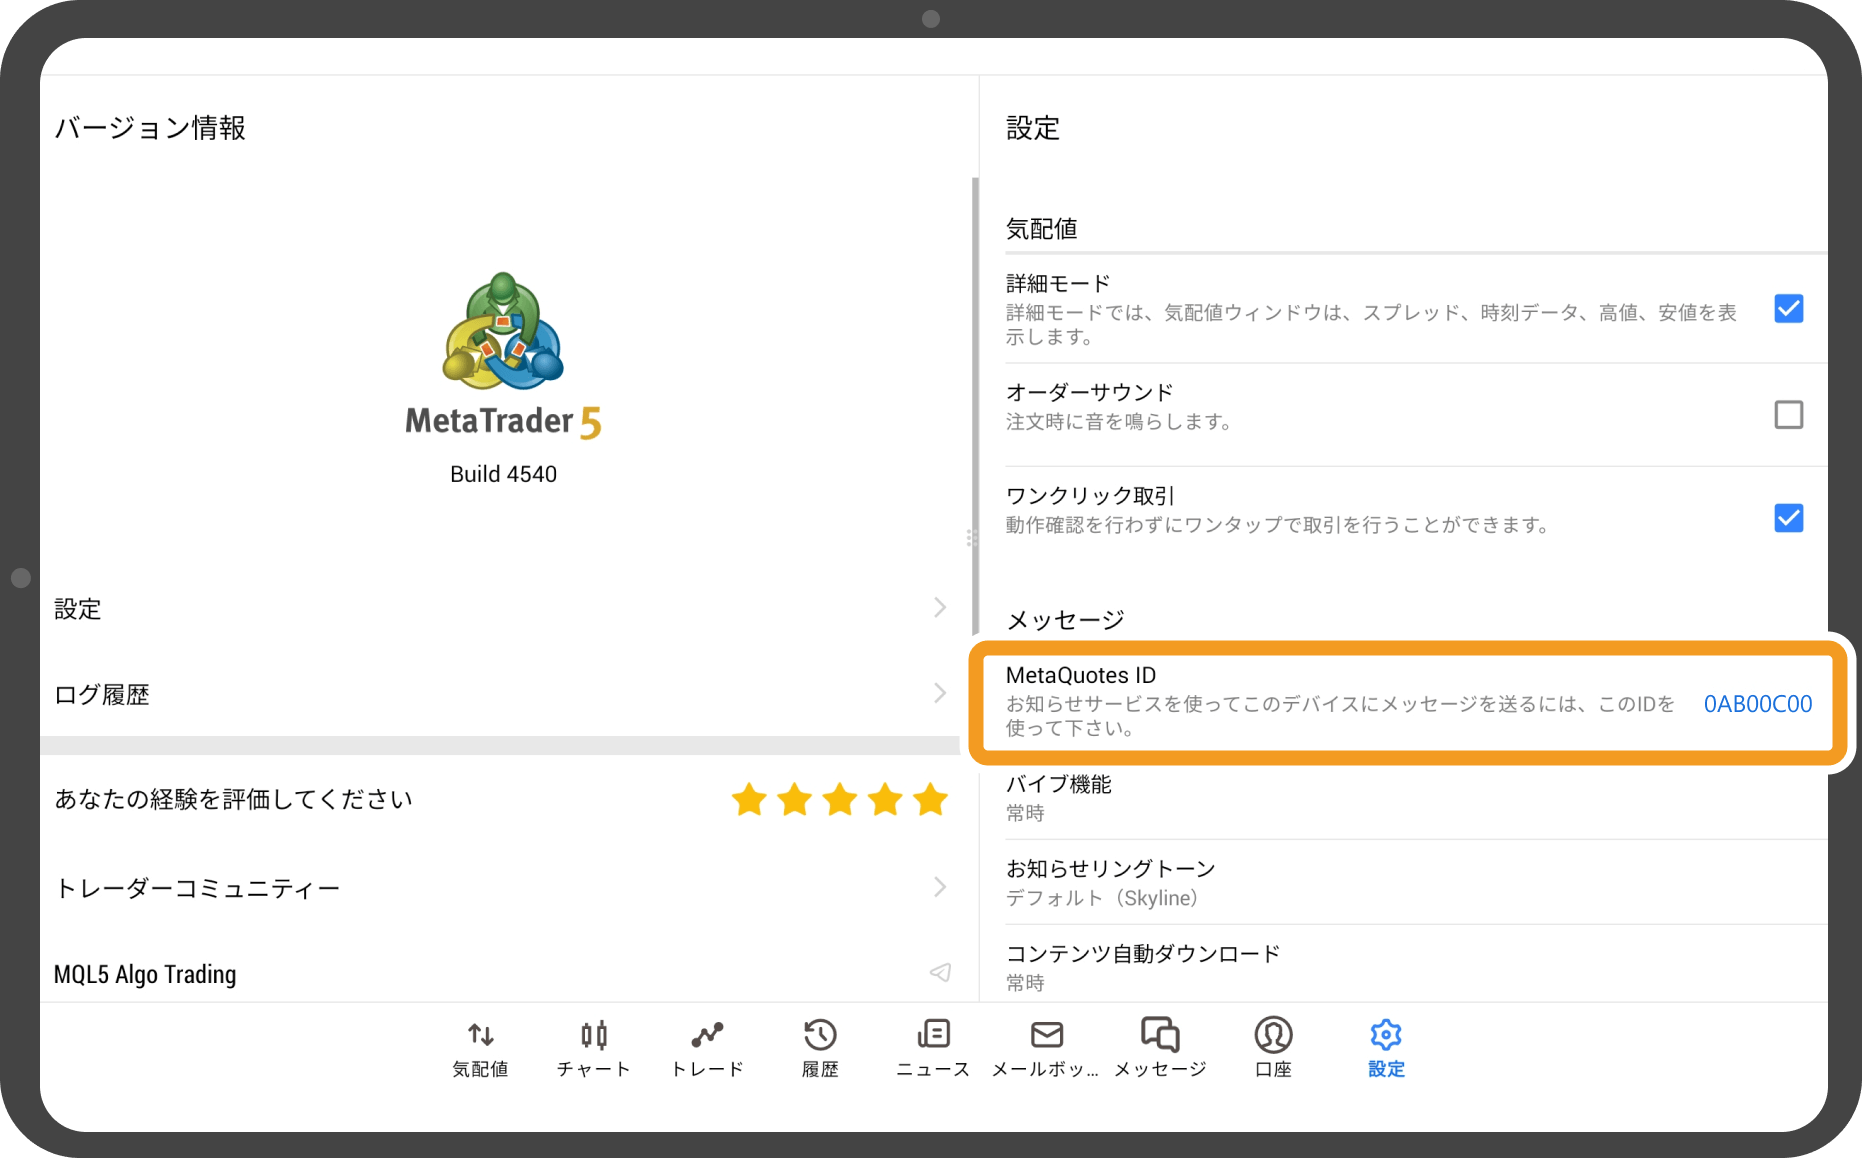Click the バージョン情報 panel title

click(x=150, y=128)
